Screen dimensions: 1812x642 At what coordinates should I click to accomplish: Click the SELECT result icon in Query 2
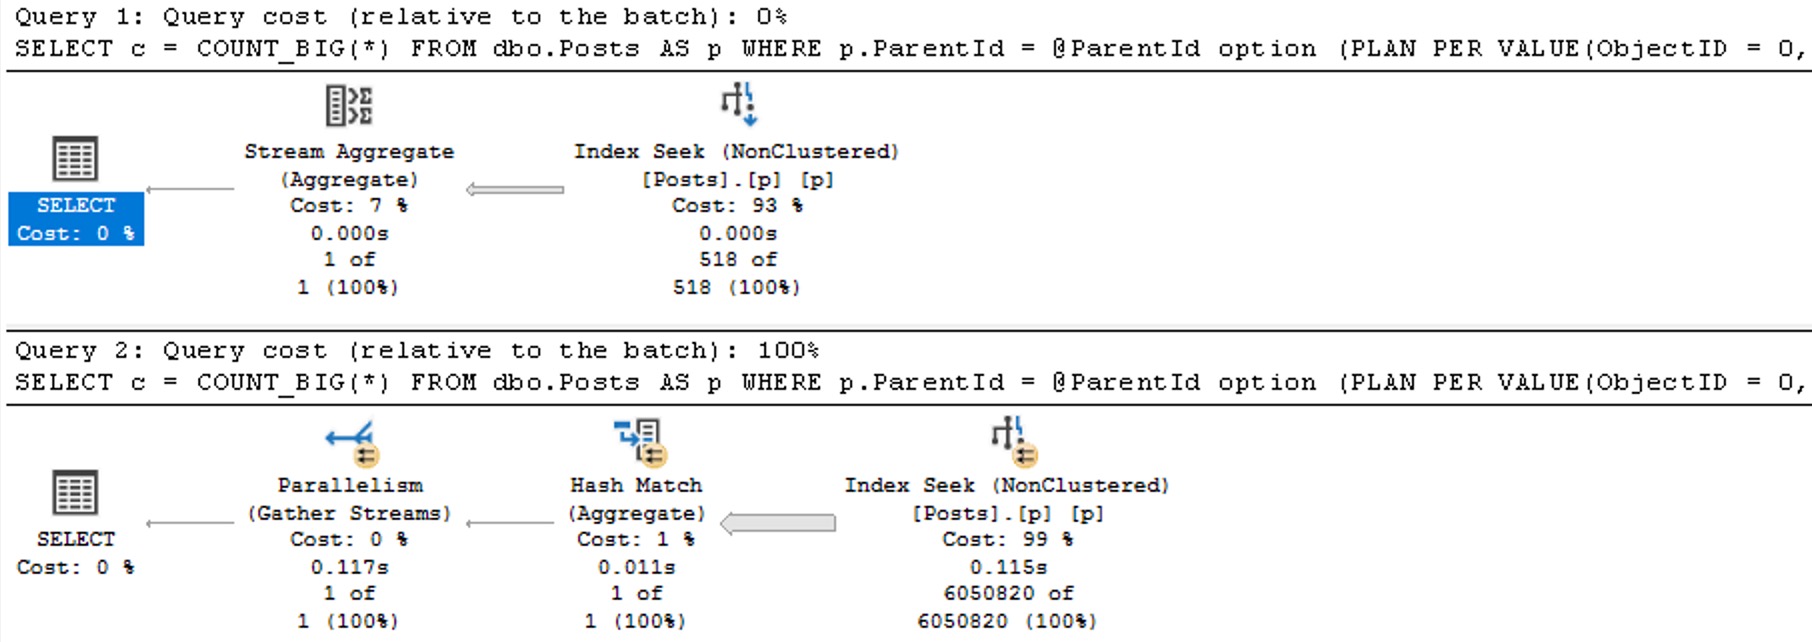[75, 494]
